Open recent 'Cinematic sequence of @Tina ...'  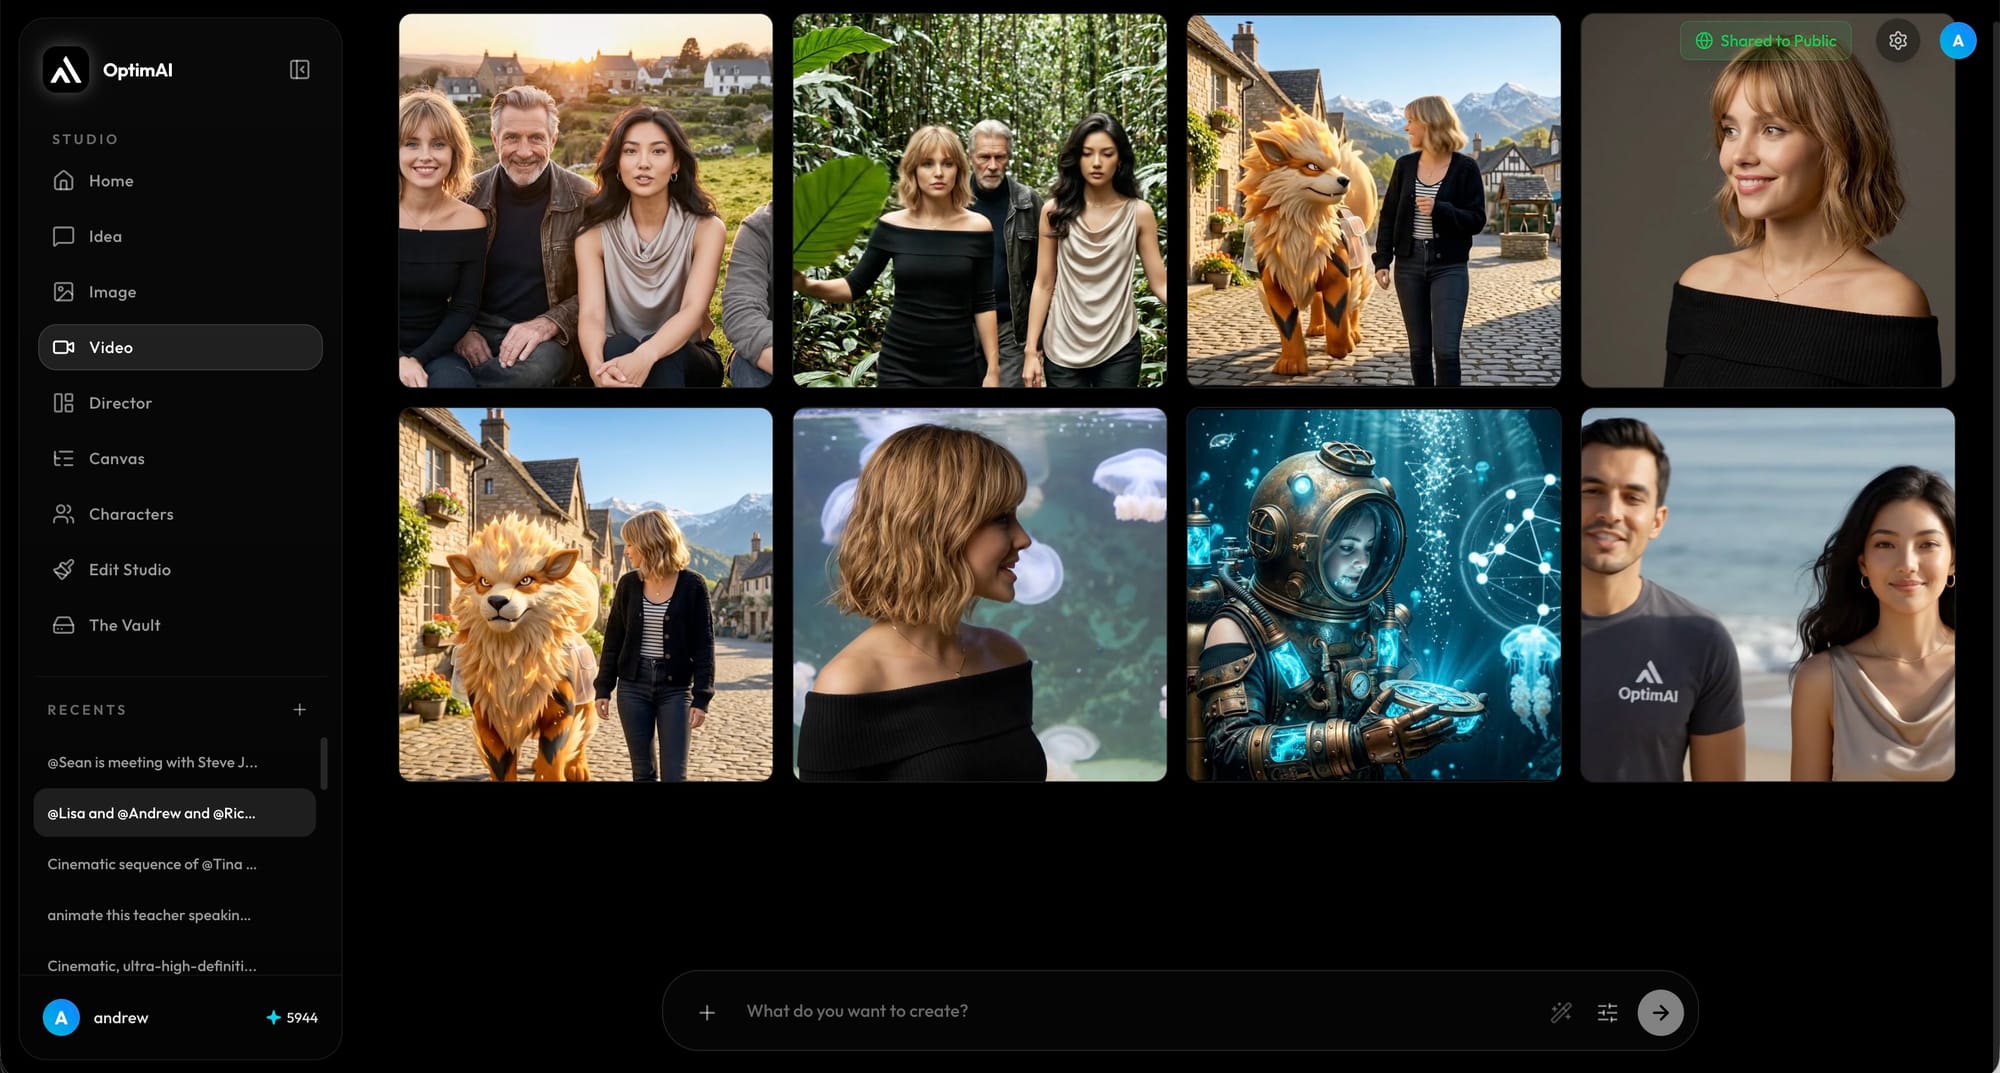174,864
